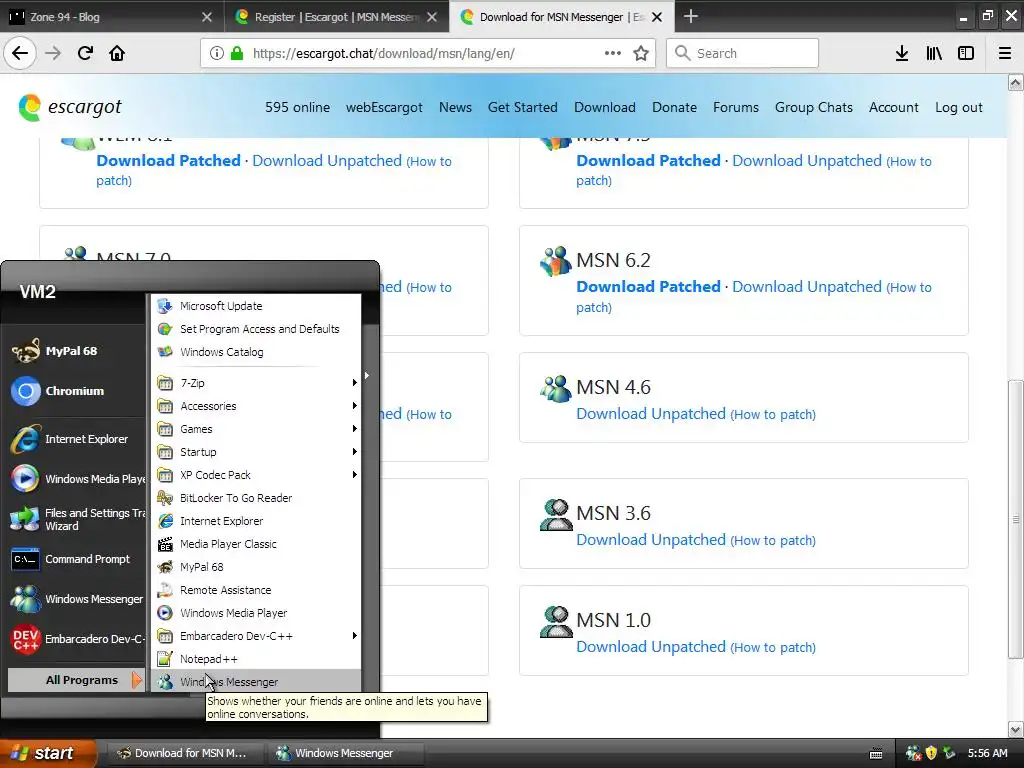The width and height of the screenshot is (1024, 768).
Task: Expand Embarcadero Dev-C++ folder in programs list
Action: click(256, 636)
